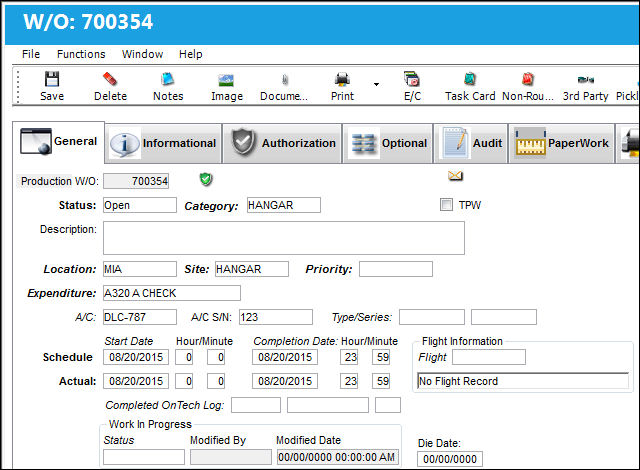Click the Save toolbar icon
Screen dimensions: 640x470
click(52, 79)
